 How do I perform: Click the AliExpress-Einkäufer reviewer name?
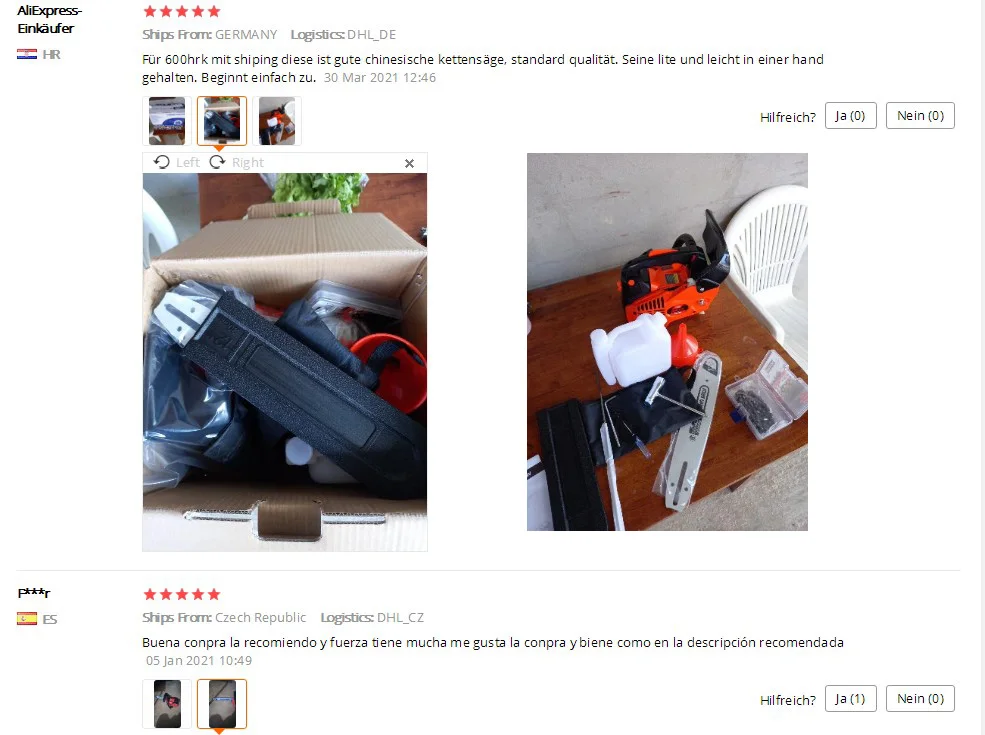click(x=49, y=19)
